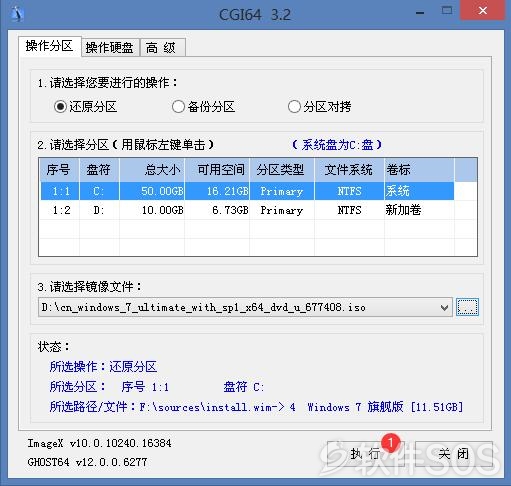Expand the image file path dropdown

pyautogui.click(x=444, y=307)
